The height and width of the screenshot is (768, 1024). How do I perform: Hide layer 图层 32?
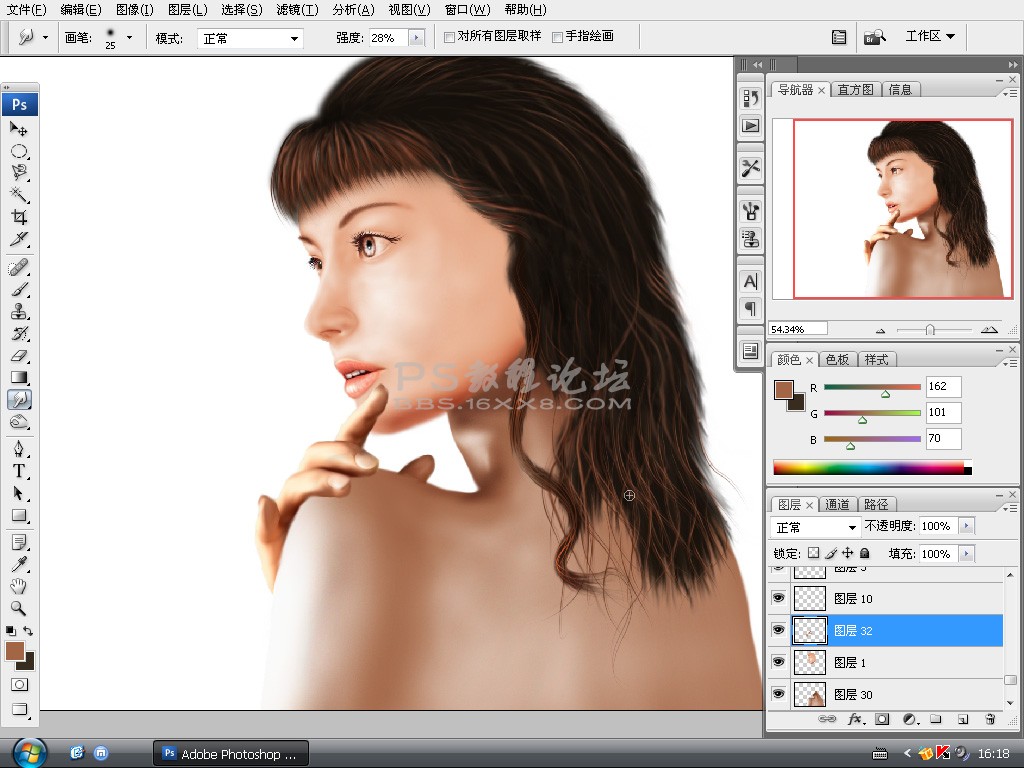coord(778,630)
